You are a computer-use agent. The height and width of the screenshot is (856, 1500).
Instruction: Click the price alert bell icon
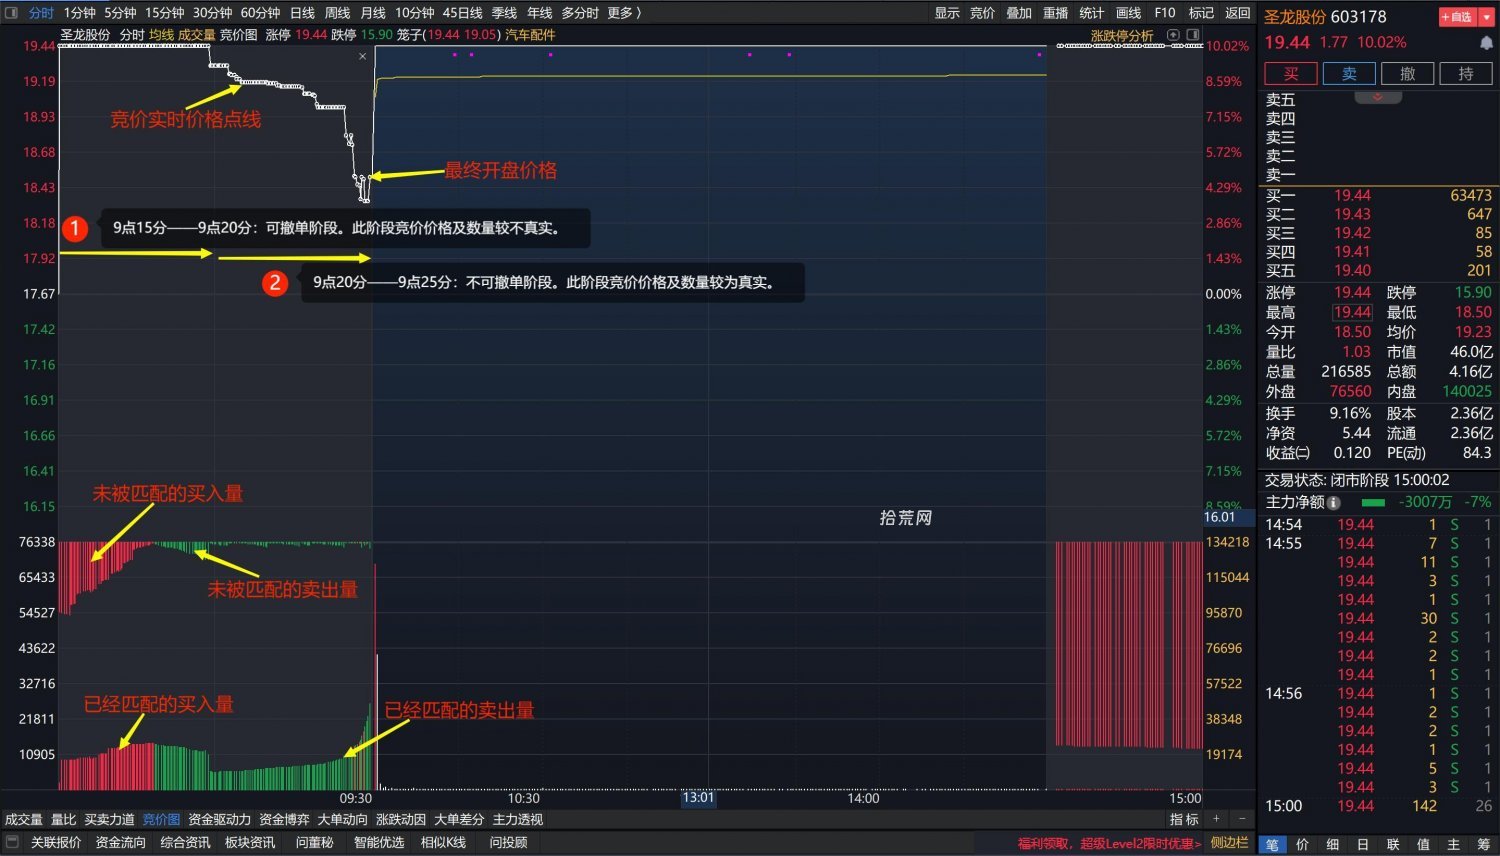pos(1486,43)
